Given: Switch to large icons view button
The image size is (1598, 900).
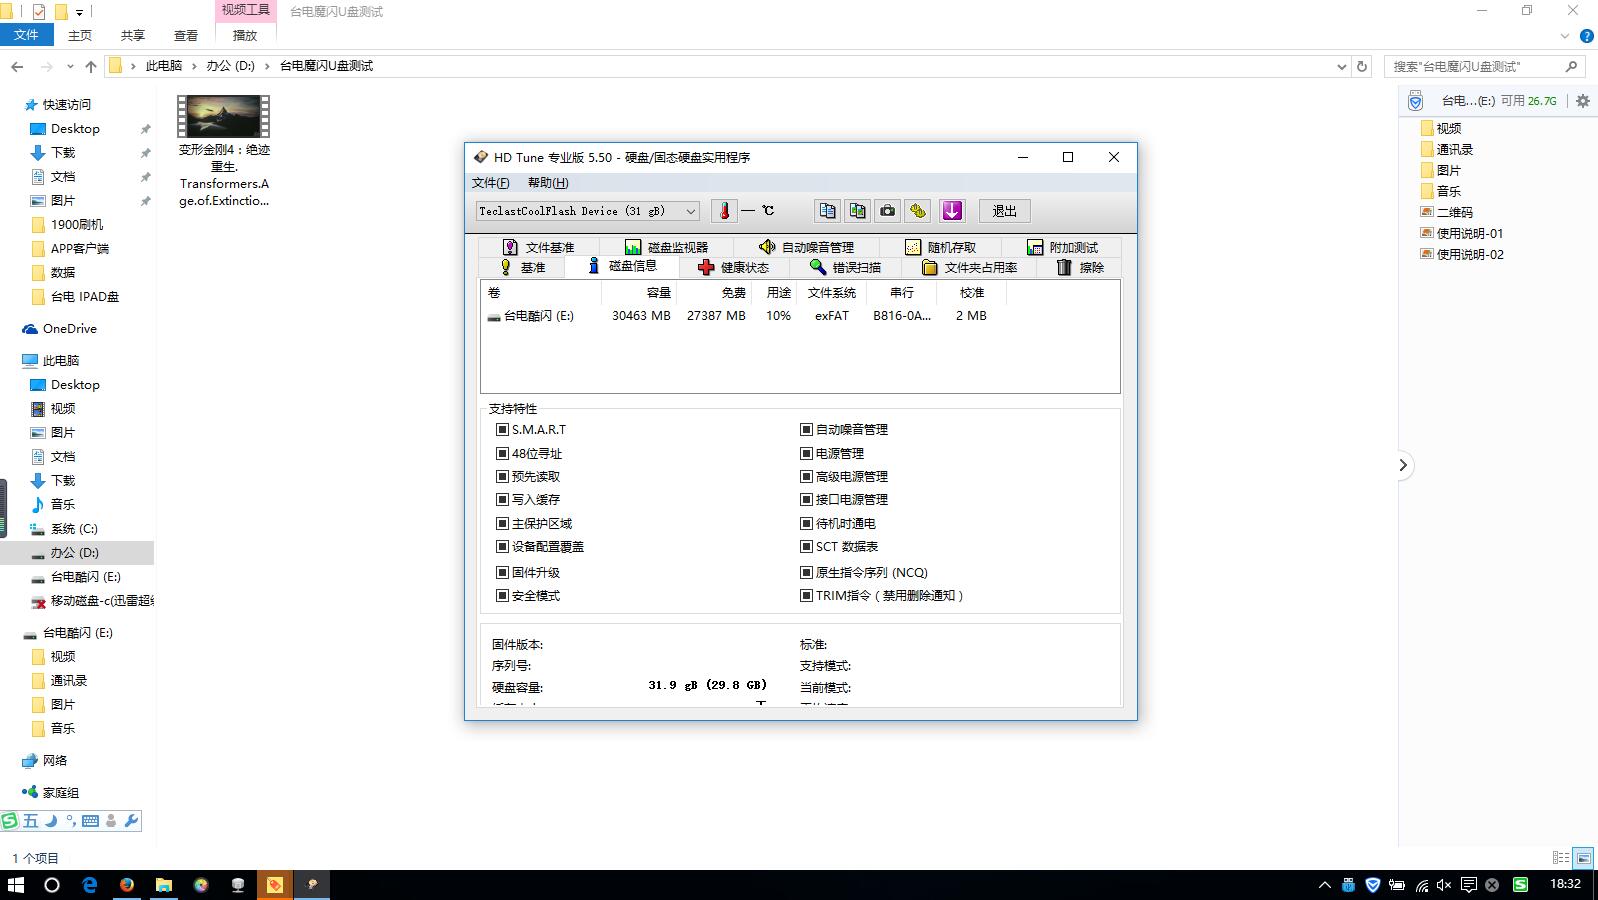Looking at the screenshot, I should click(1582, 858).
